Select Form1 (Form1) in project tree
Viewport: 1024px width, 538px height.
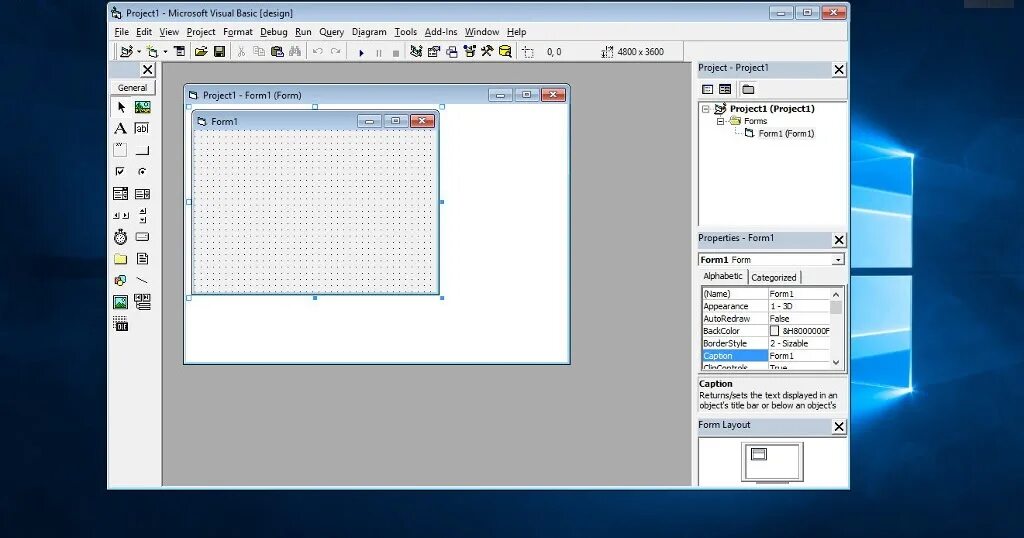[786, 133]
